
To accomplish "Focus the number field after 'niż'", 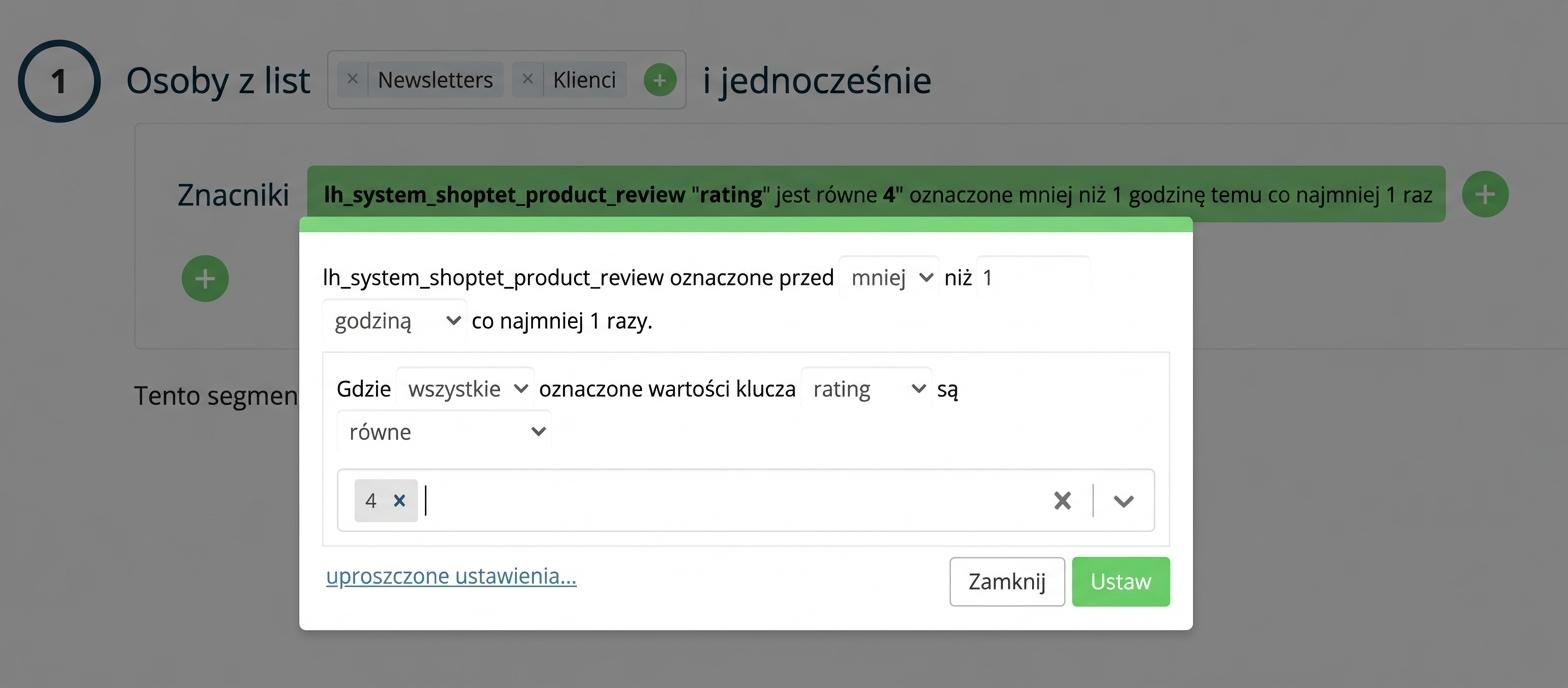I will click(x=1033, y=277).
